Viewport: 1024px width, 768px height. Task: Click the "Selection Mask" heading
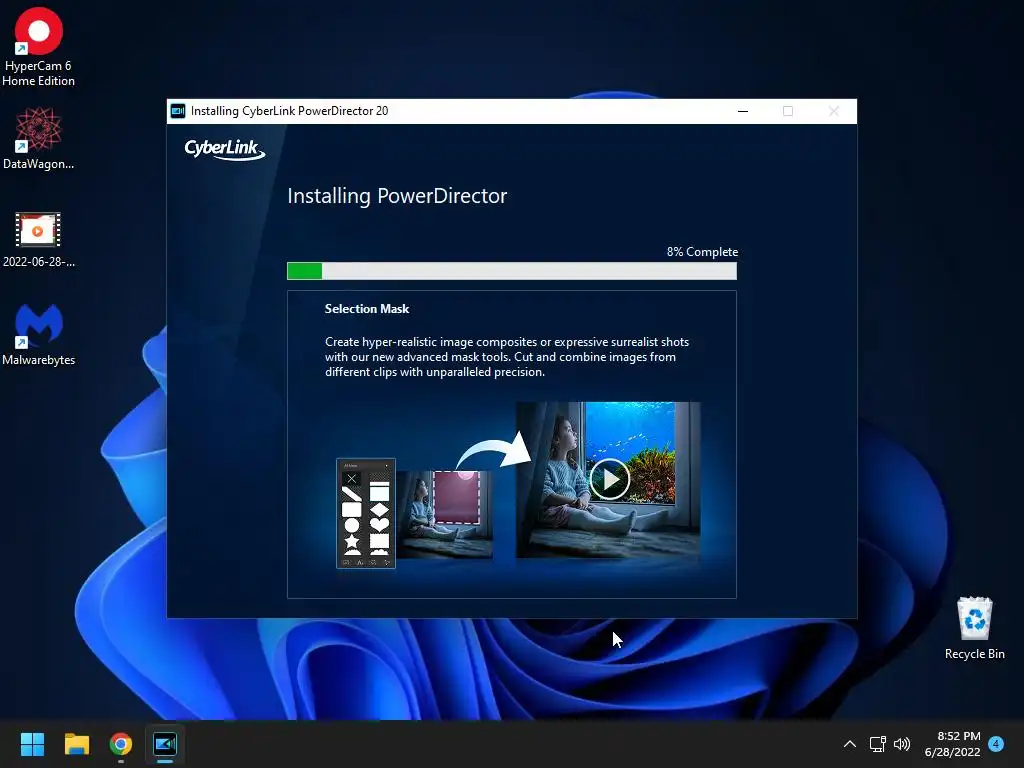point(367,309)
